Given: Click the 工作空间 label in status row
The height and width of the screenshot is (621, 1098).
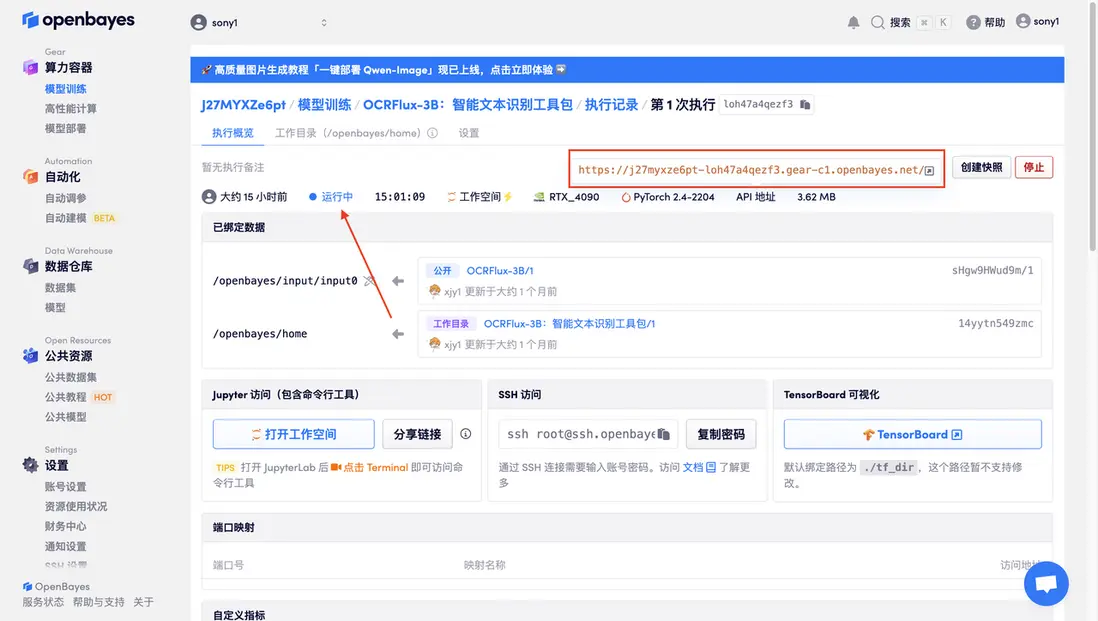Looking at the screenshot, I should click(x=480, y=197).
